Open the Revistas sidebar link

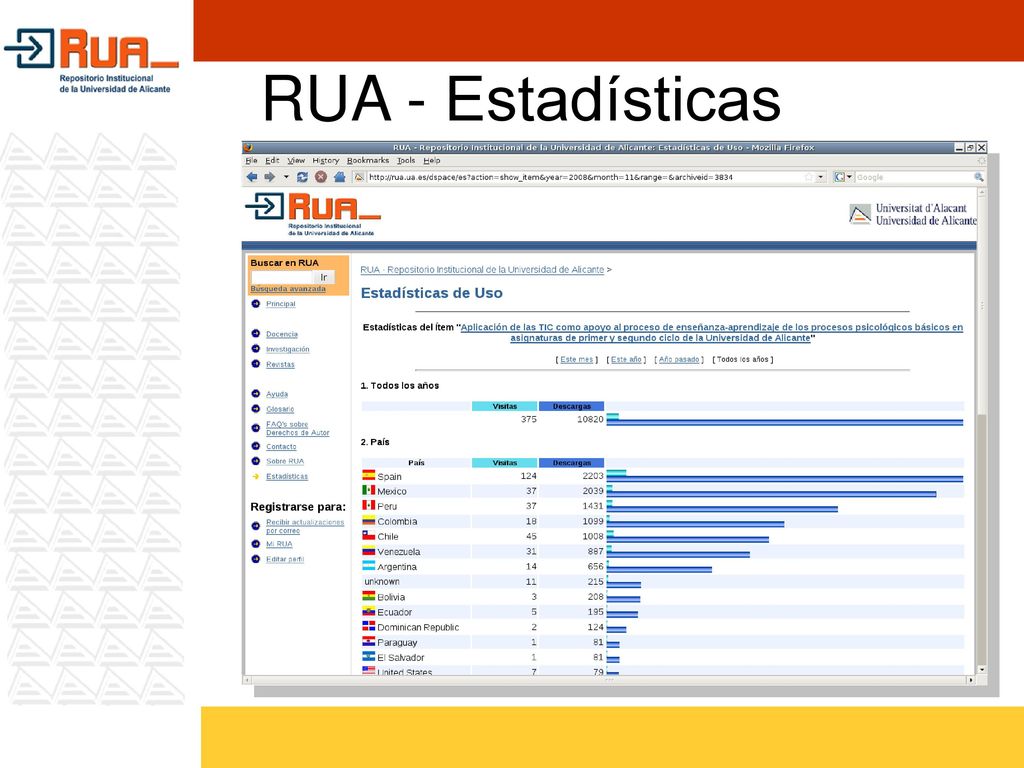tap(280, 364)
